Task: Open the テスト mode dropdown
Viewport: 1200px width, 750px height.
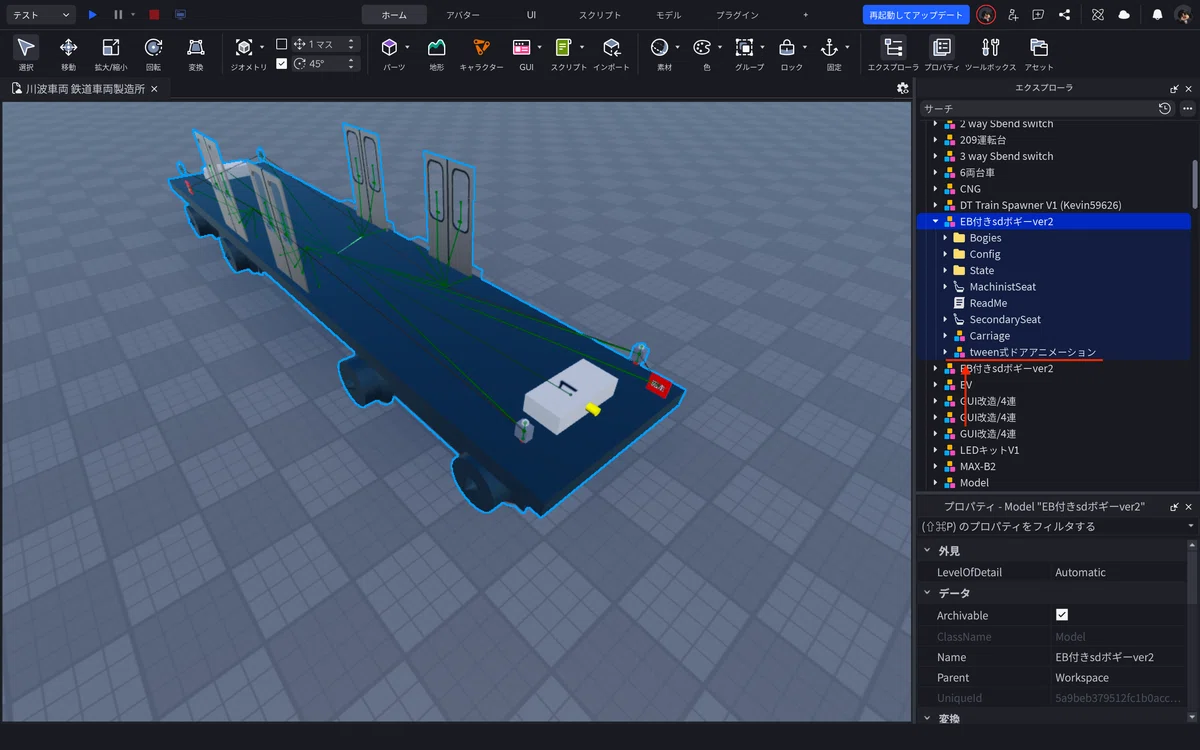Action: (x=39, y=15)
